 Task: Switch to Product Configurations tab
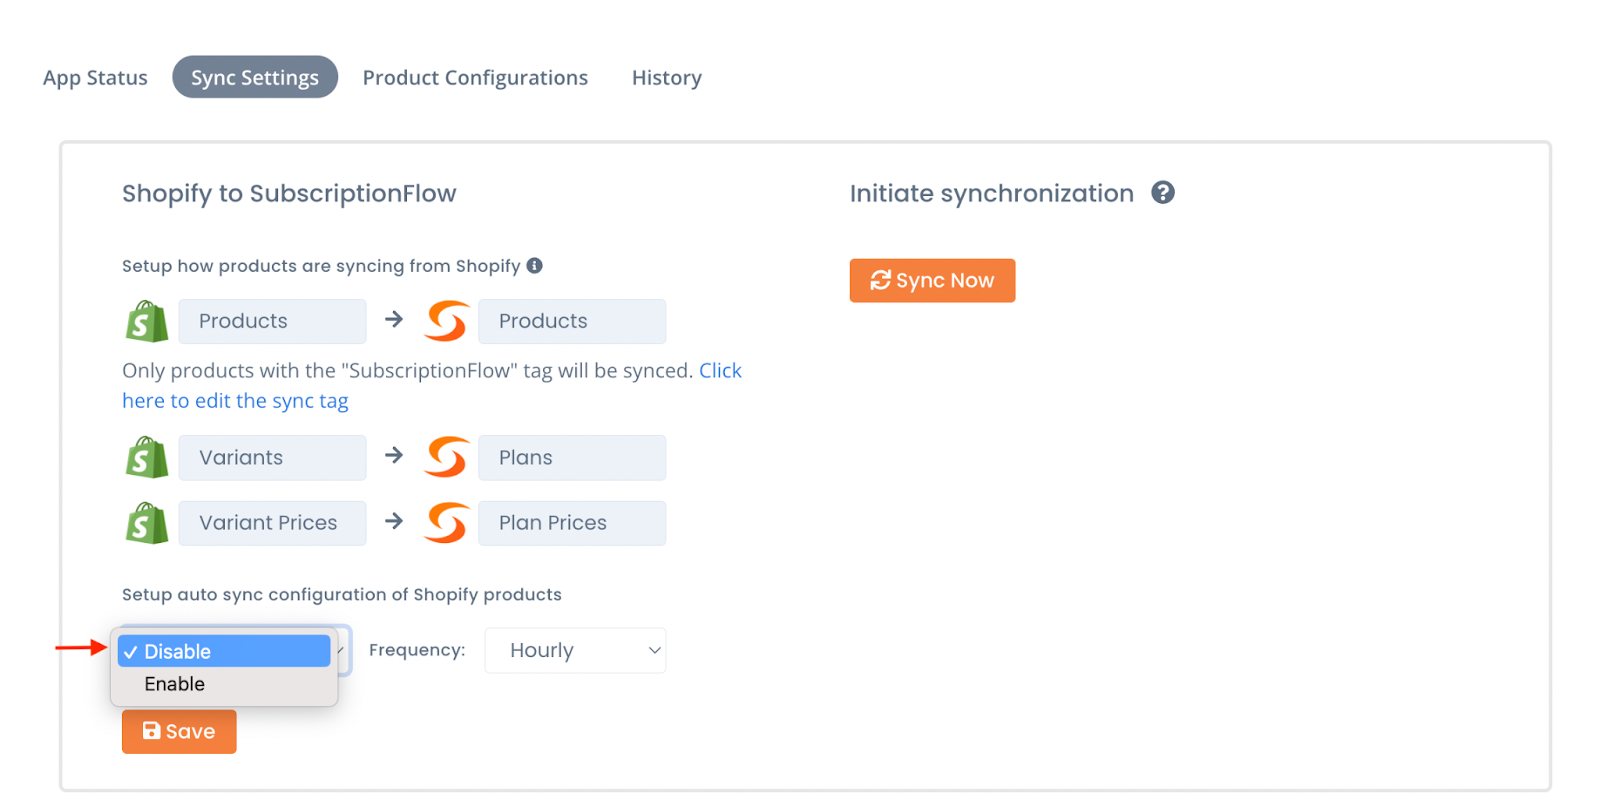475,77
